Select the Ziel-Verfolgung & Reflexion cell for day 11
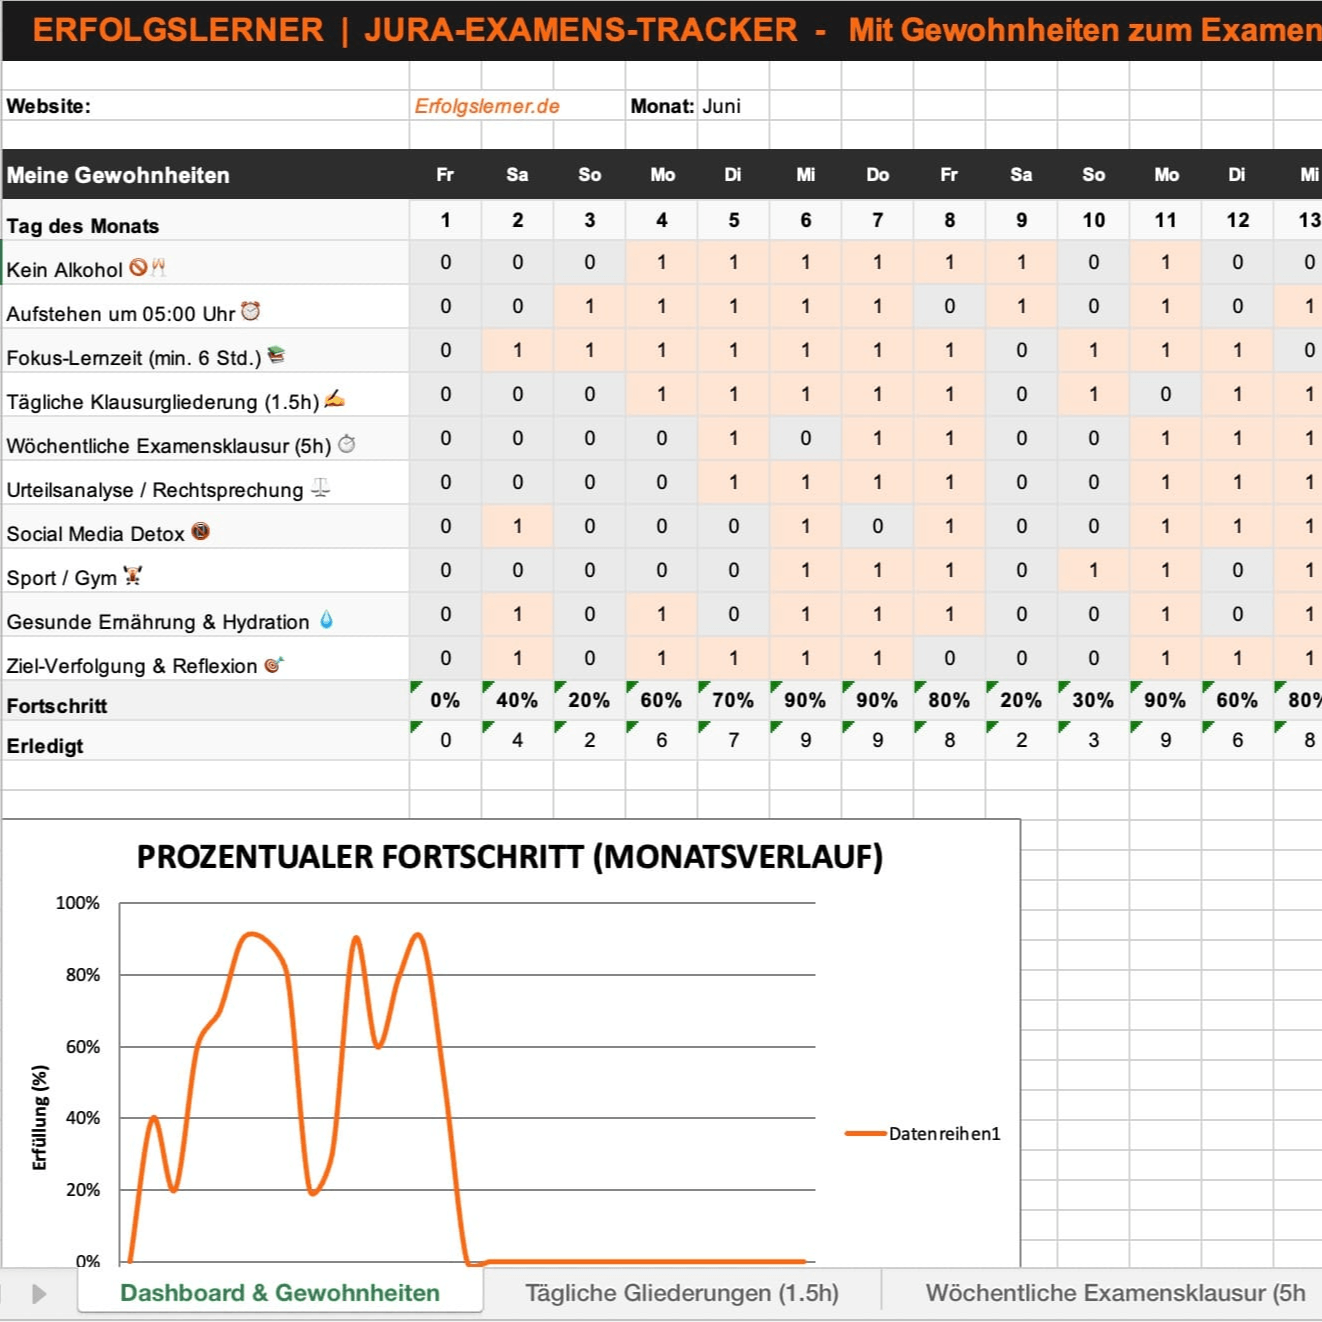The width and height of the screenshot is (1322, 1322). [x=1166, y=658]
